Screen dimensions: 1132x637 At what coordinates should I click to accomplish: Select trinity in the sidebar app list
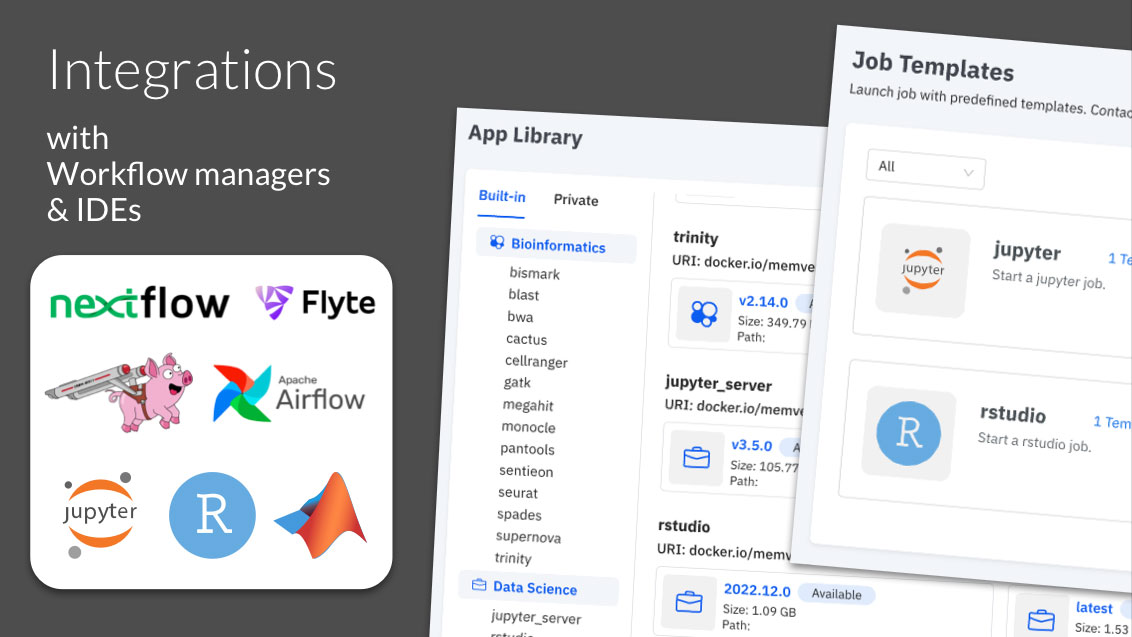pos(513,558)
